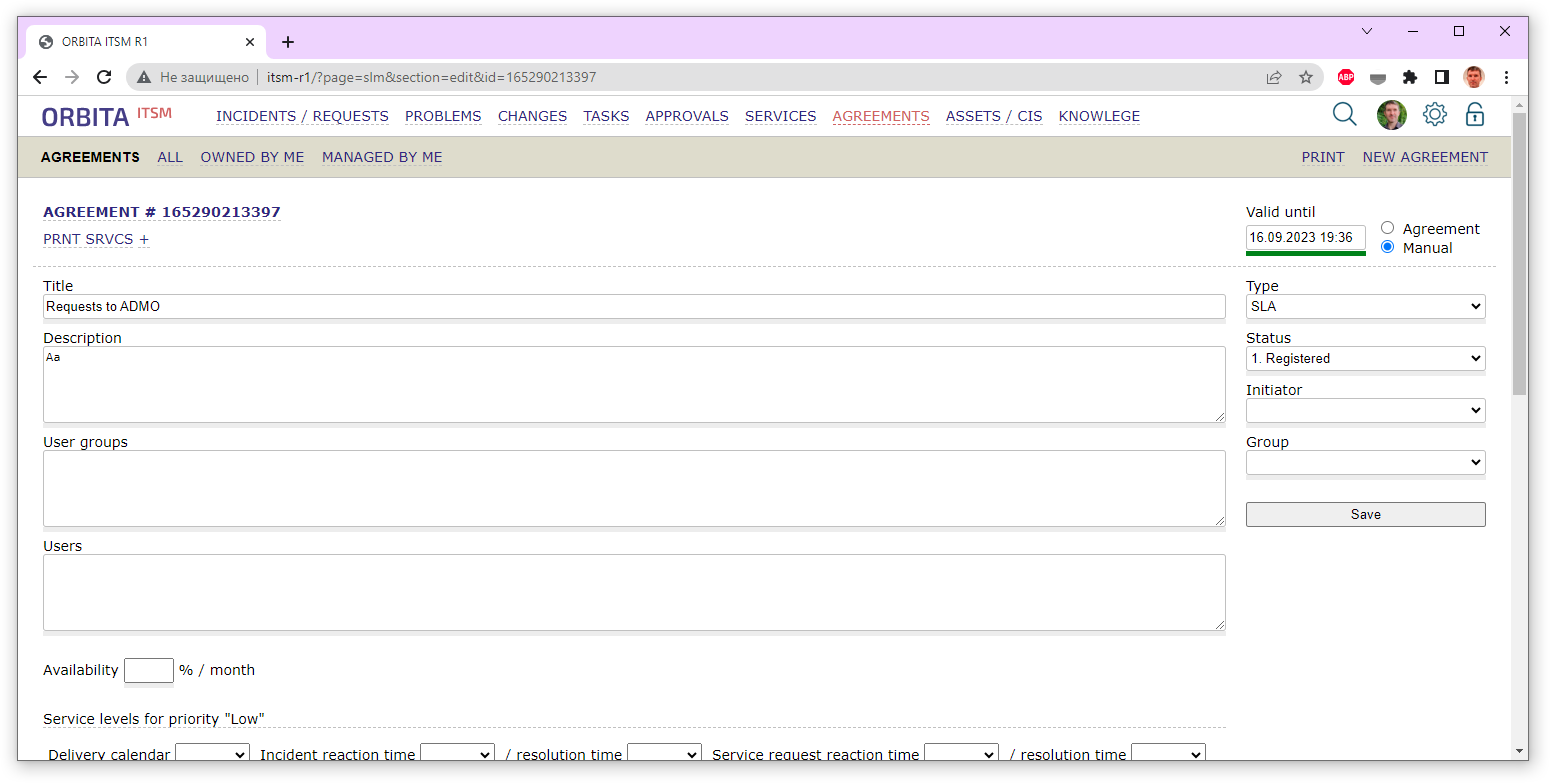
Task: Bookmark page with star icon
Action: (x=1305, y=77)
